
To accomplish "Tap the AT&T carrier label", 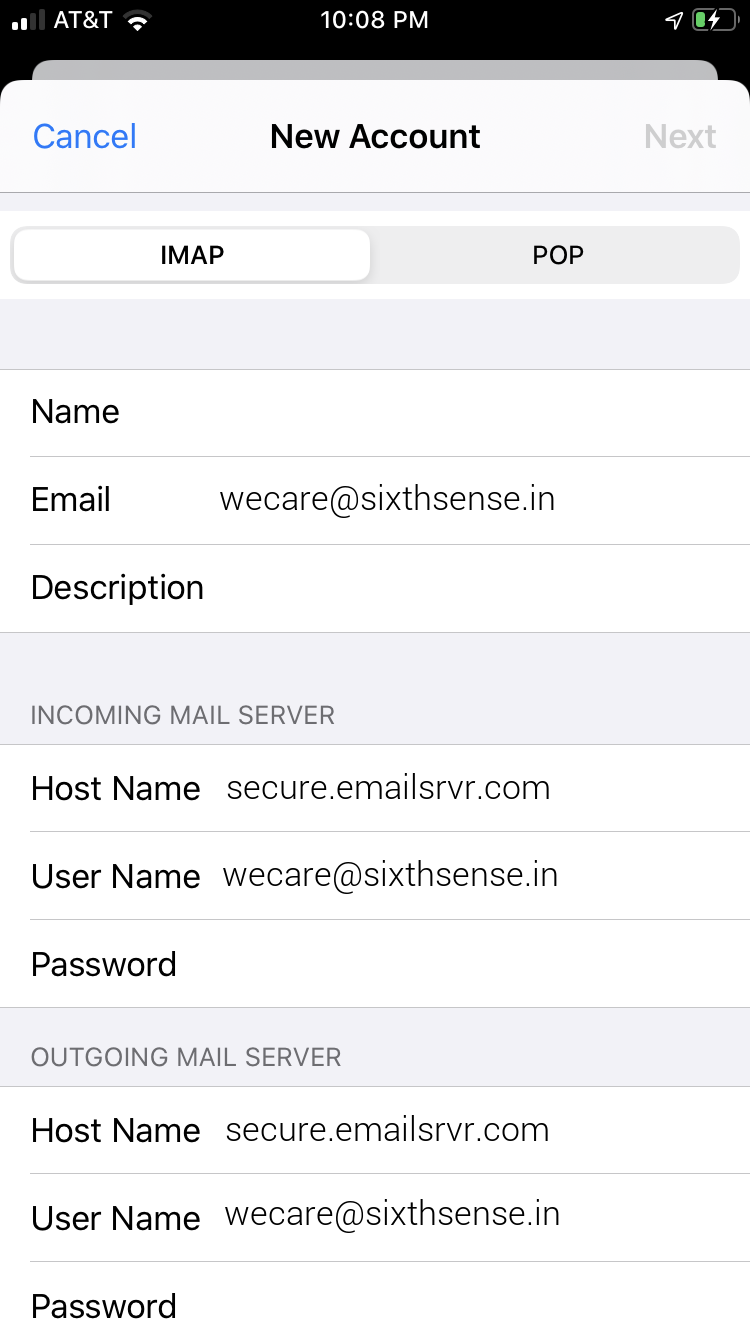I will click(83, 21).
